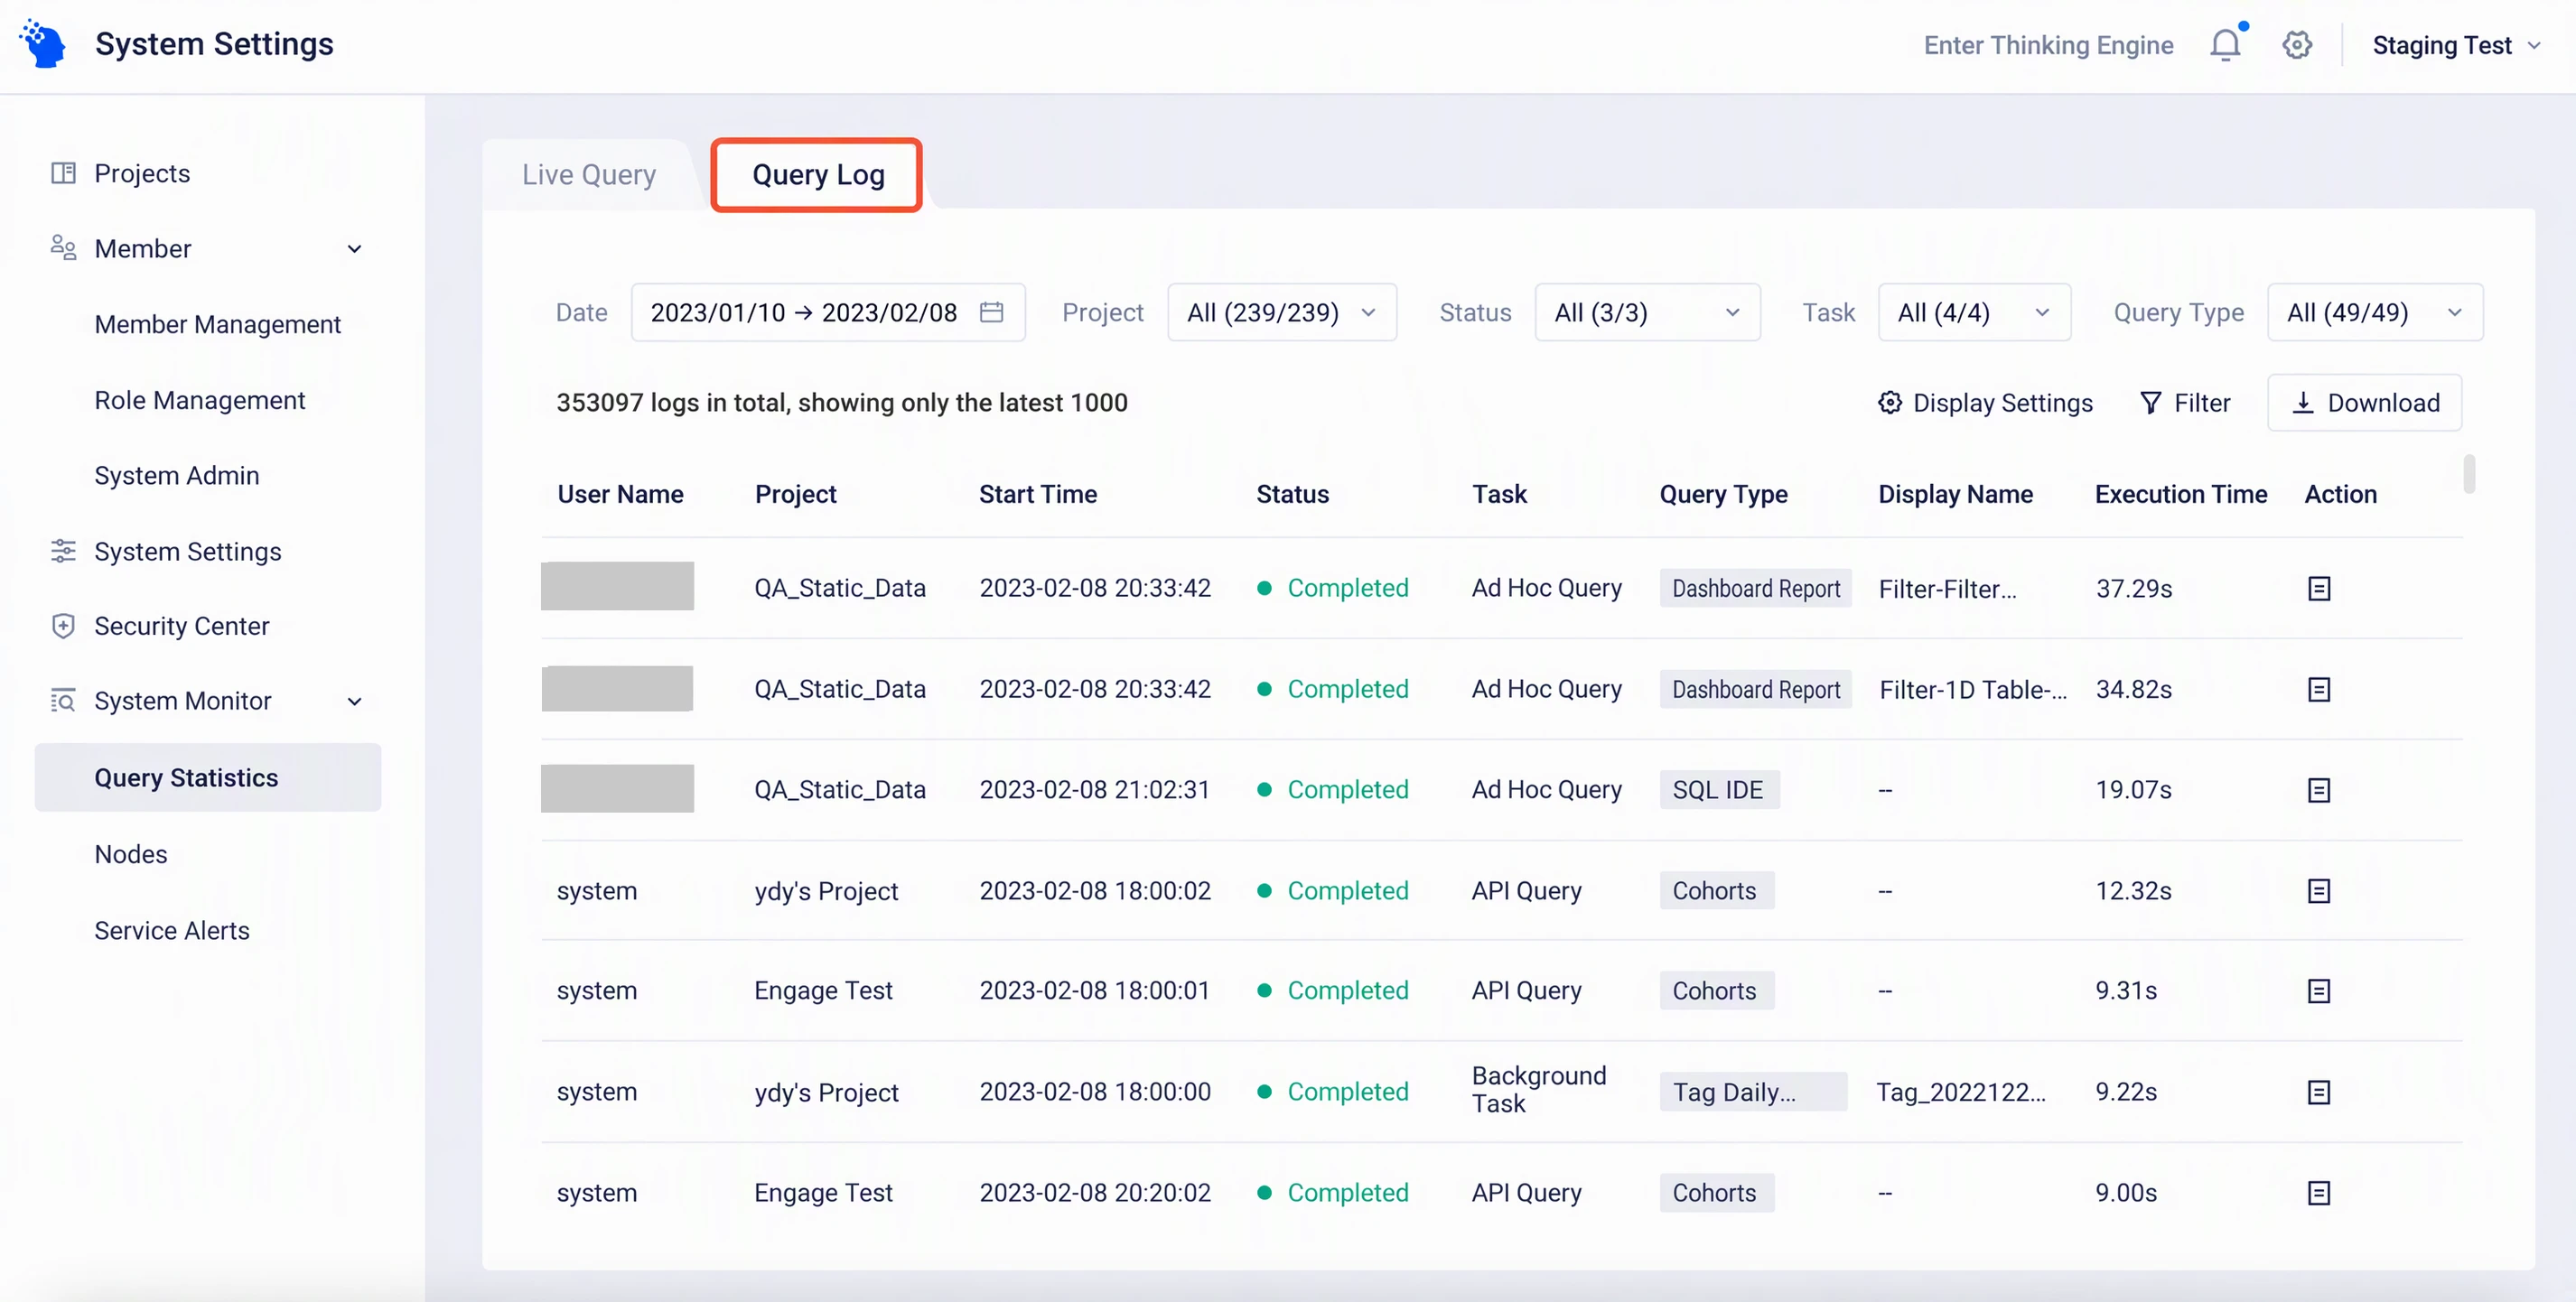The width and height of the screenshot is (2576, 1302).
Task: Open Role Management in sidebar
Action: point(200,400)
